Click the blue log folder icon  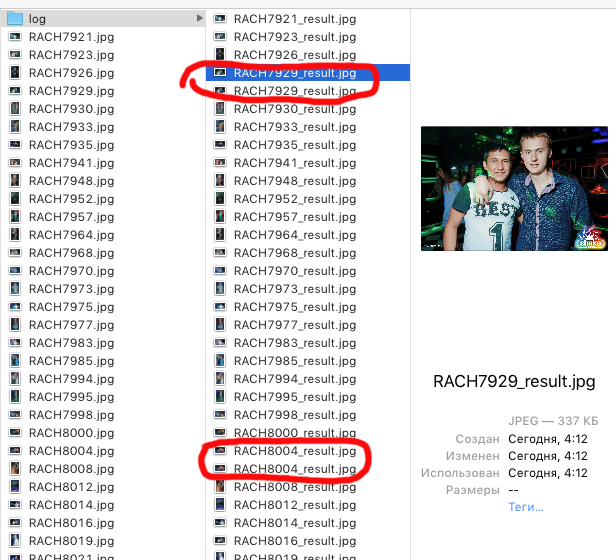click(15, 18)
